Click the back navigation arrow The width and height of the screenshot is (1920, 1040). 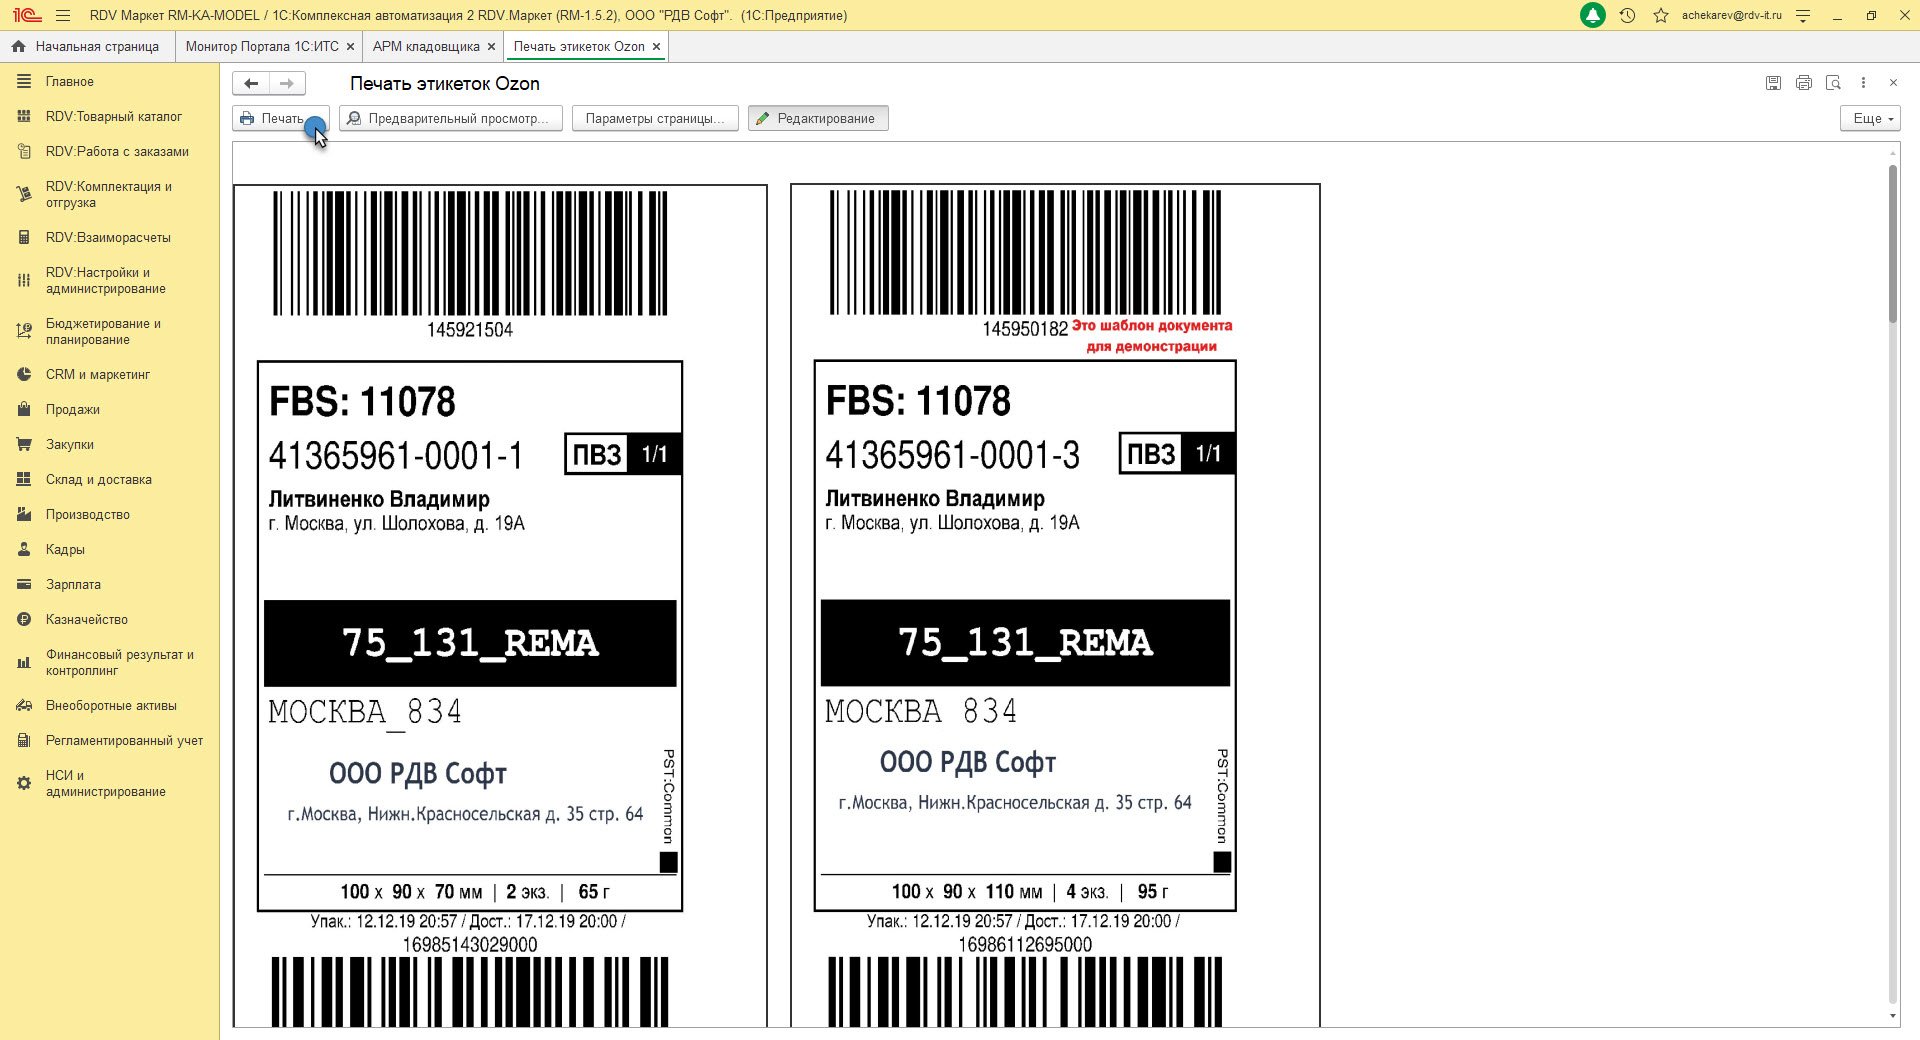click(x=251, y=84)
